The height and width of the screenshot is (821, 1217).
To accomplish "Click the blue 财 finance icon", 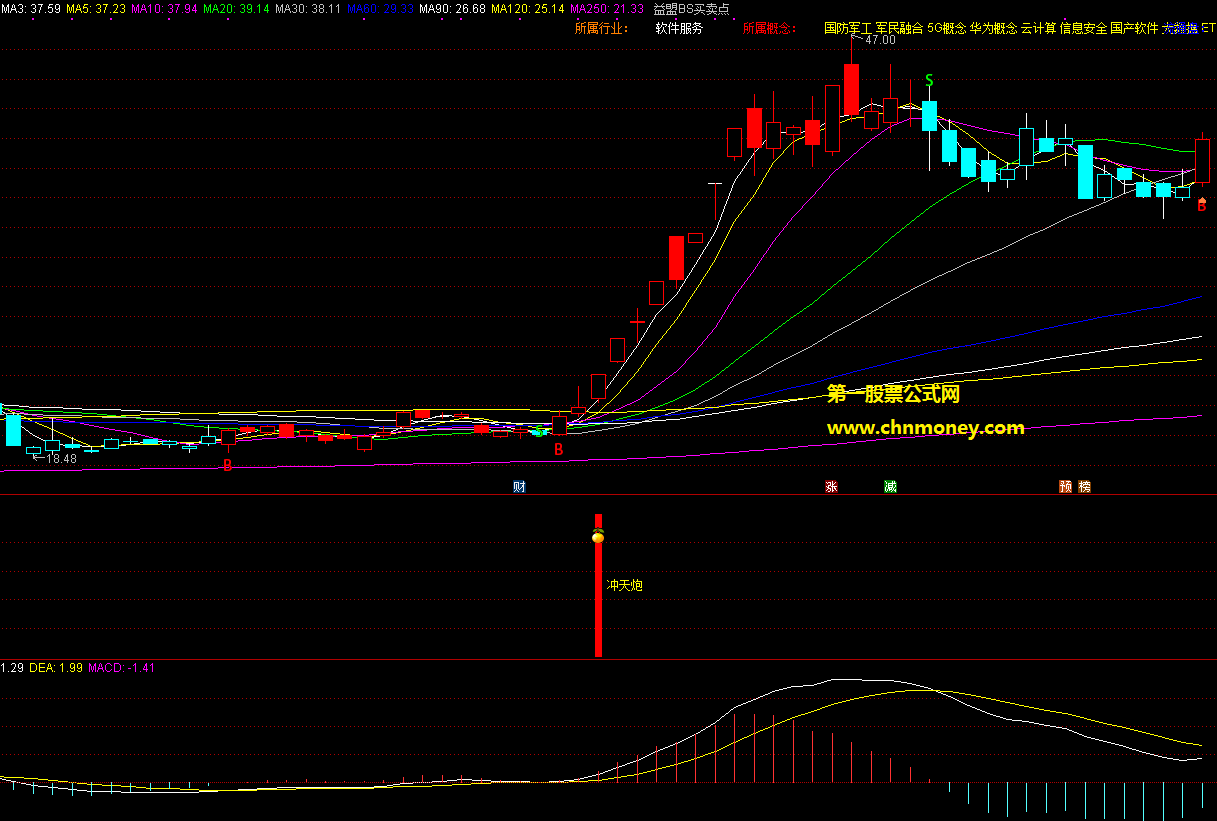I will pos(519,487).
